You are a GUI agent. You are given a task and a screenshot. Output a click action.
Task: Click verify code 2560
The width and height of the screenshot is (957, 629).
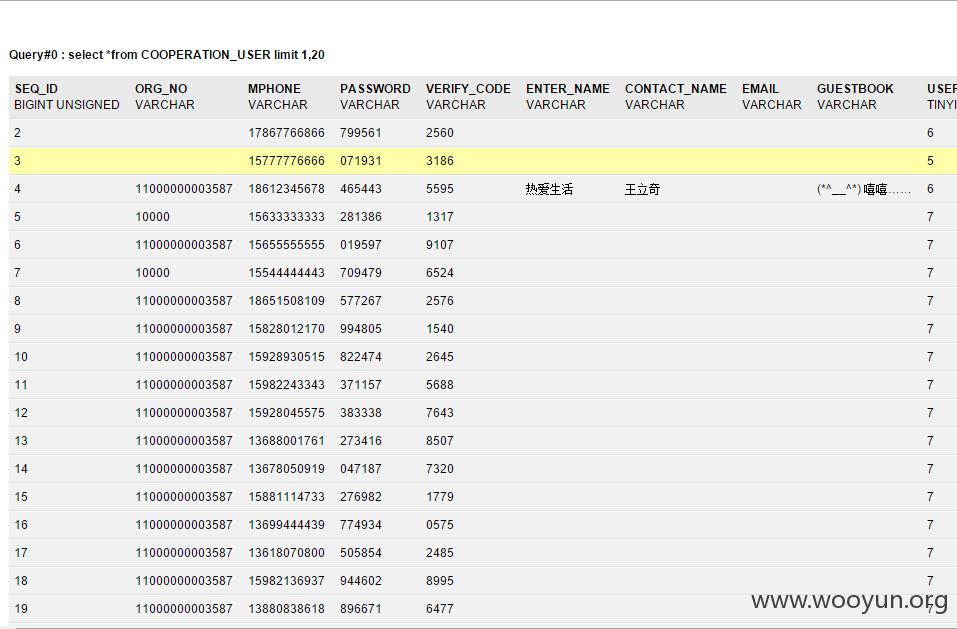tap(440, 132)
